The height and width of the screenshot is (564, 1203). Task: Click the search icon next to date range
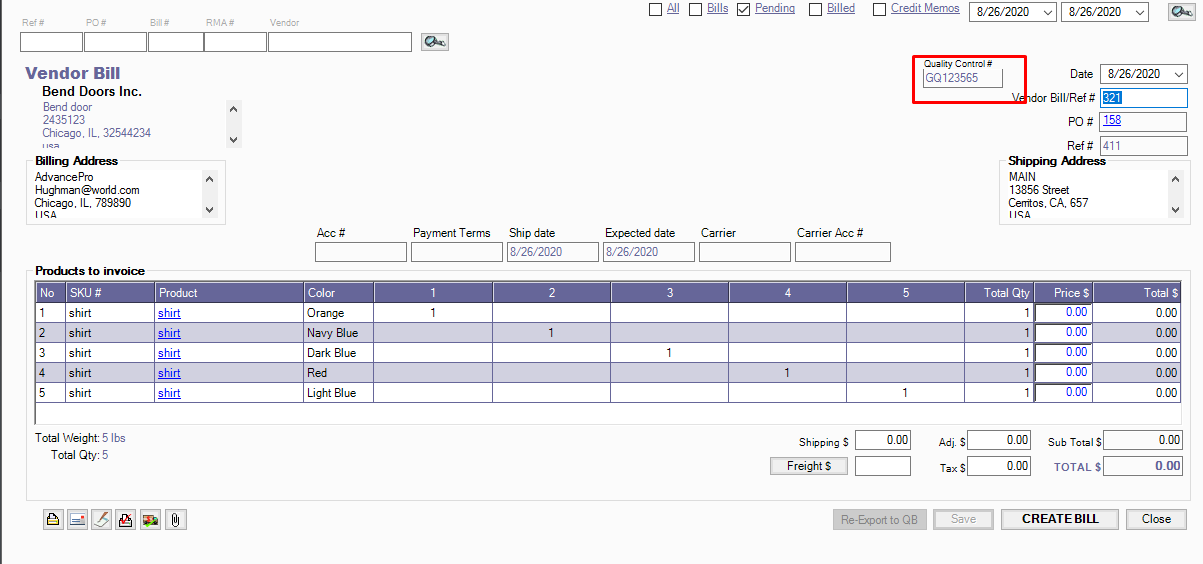pyautogui.click(x=1182, y=12)
